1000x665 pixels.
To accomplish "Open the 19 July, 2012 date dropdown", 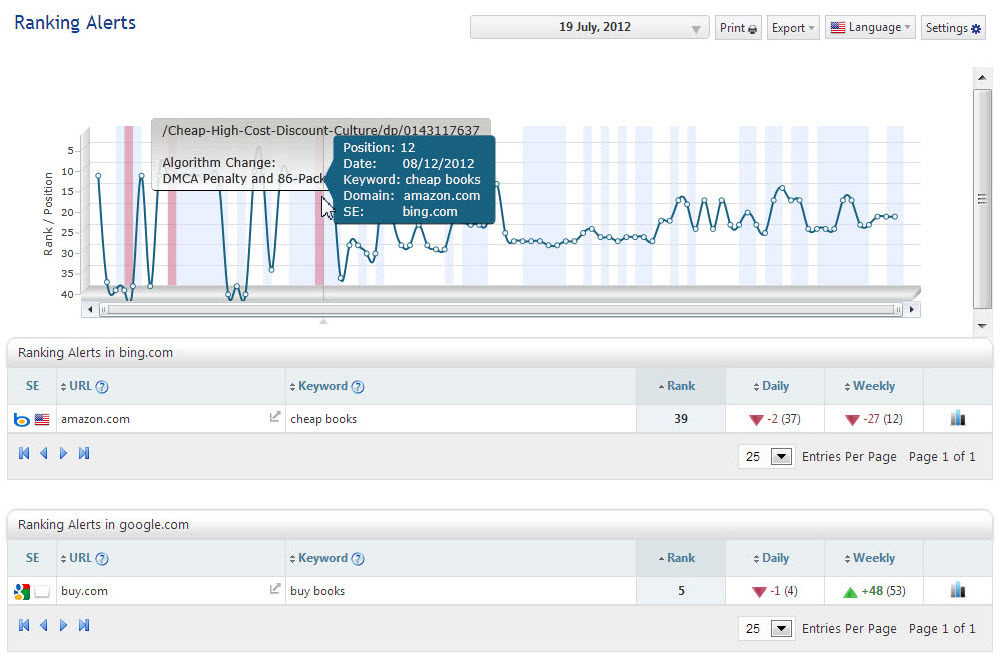I will pyautogui.click(x=589, y=28).
